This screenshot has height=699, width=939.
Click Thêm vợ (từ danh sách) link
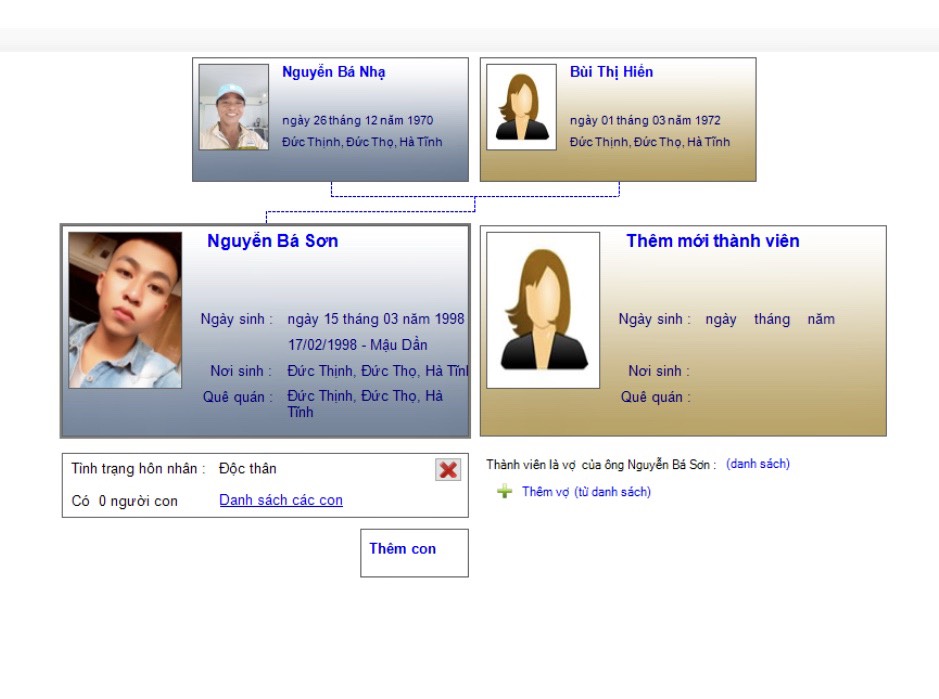586,492
